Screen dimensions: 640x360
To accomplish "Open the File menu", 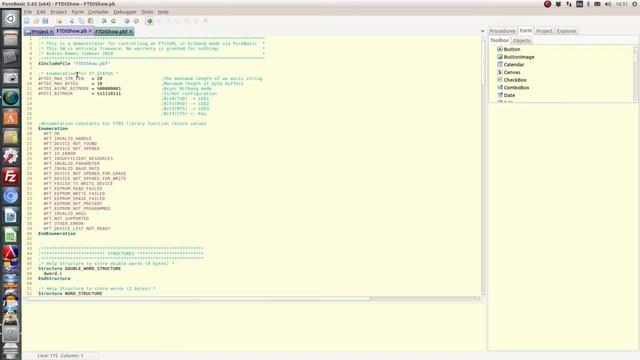I will coord(27,12).
